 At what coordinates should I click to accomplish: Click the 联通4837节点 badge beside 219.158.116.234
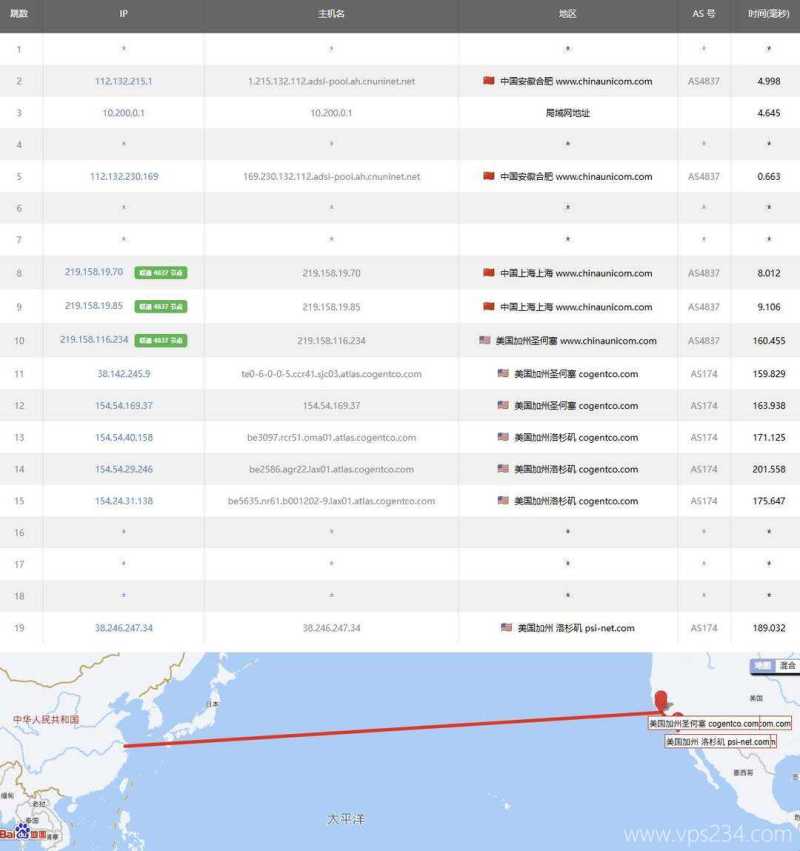pos(163,340)
